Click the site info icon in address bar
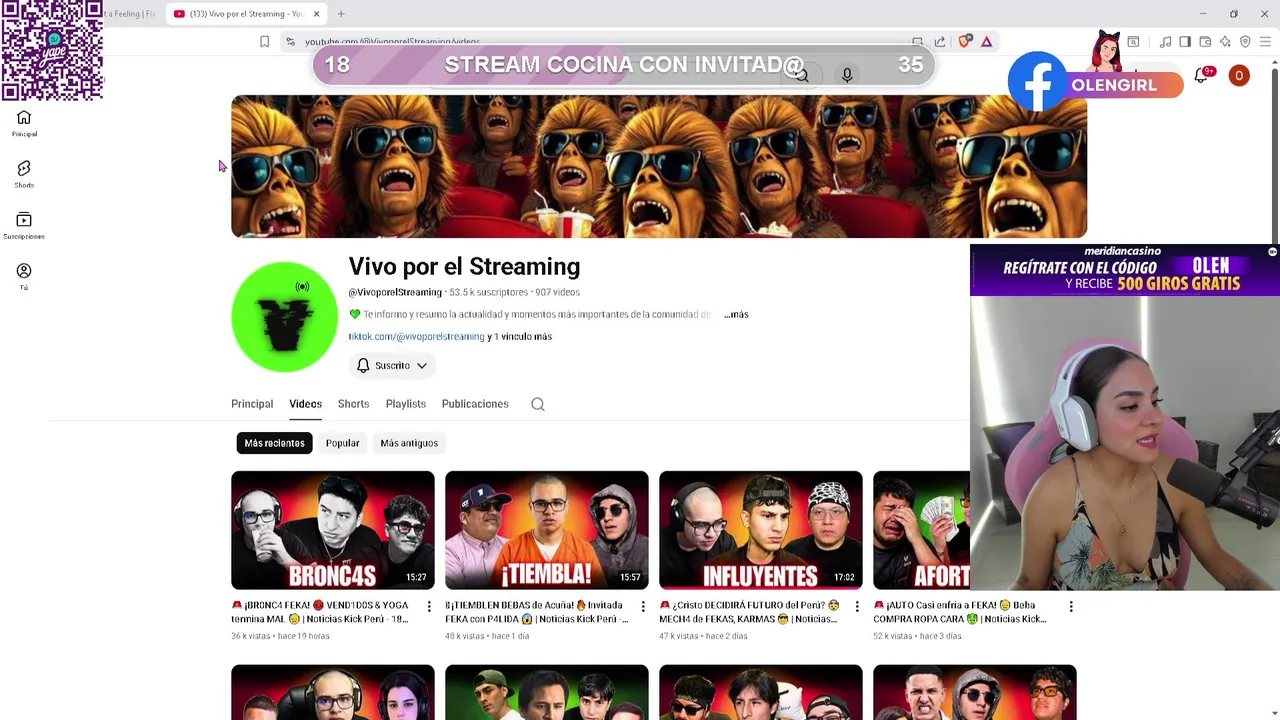 click(290, 41)
